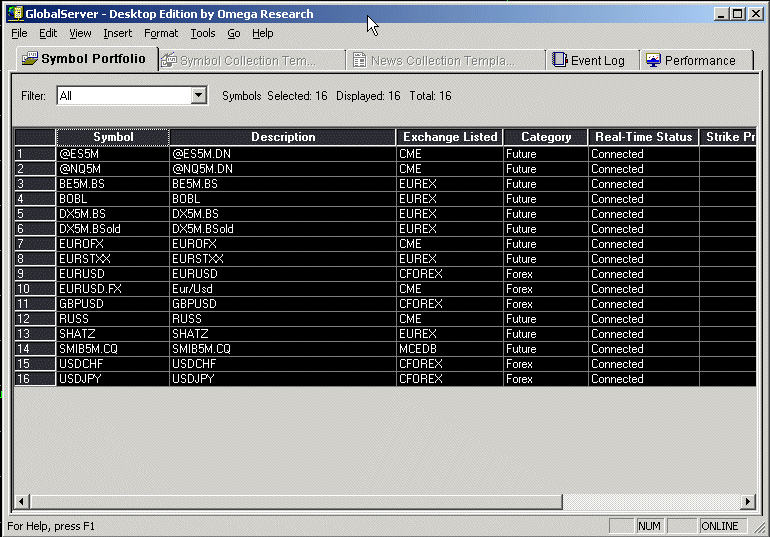Click the MCEDB exchange cell

(450, 349)
